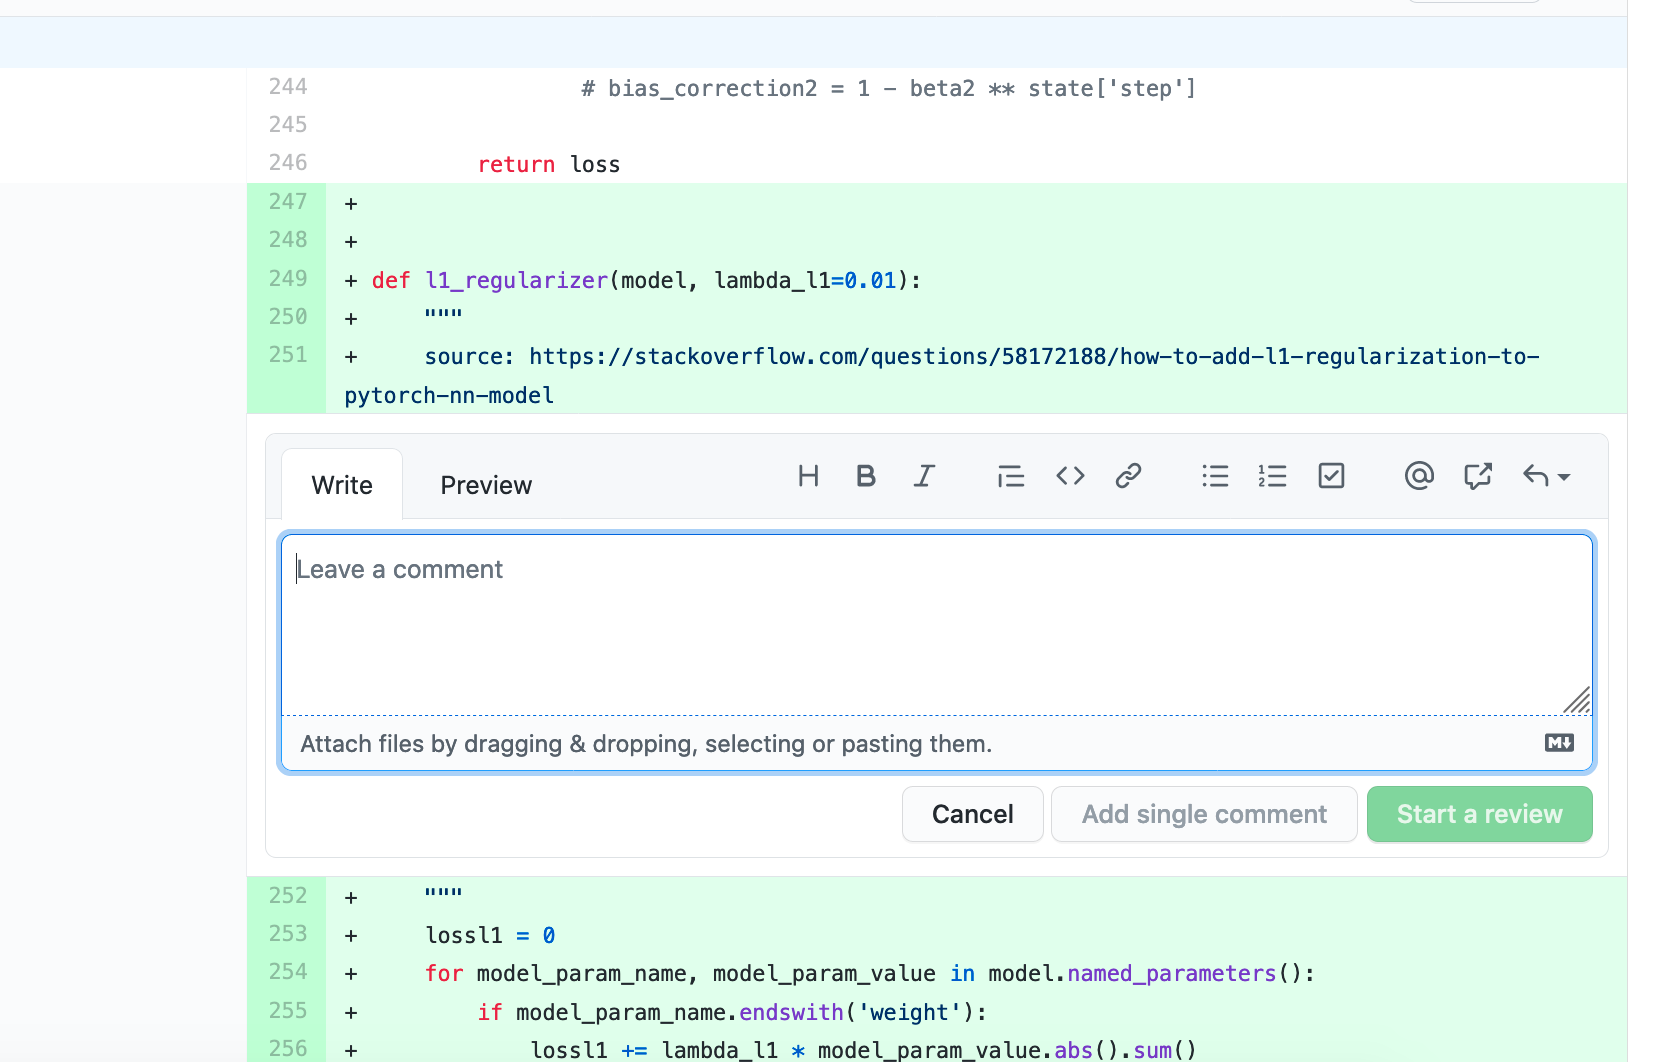Click the Markdown supported icon
The width and height of the screenshot is (1672, 1062).
point(1558,742)
